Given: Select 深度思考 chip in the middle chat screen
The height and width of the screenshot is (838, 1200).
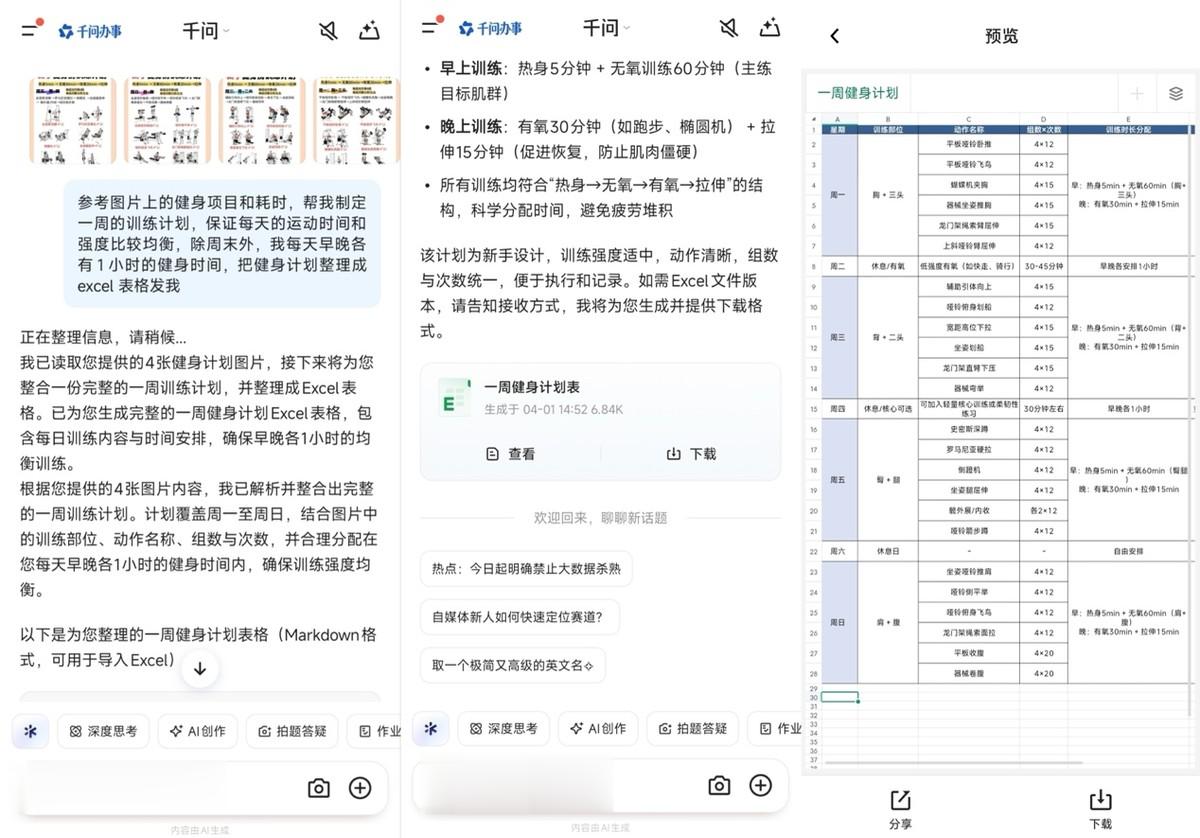Looking at the screenshot, I should pos(504,729).
